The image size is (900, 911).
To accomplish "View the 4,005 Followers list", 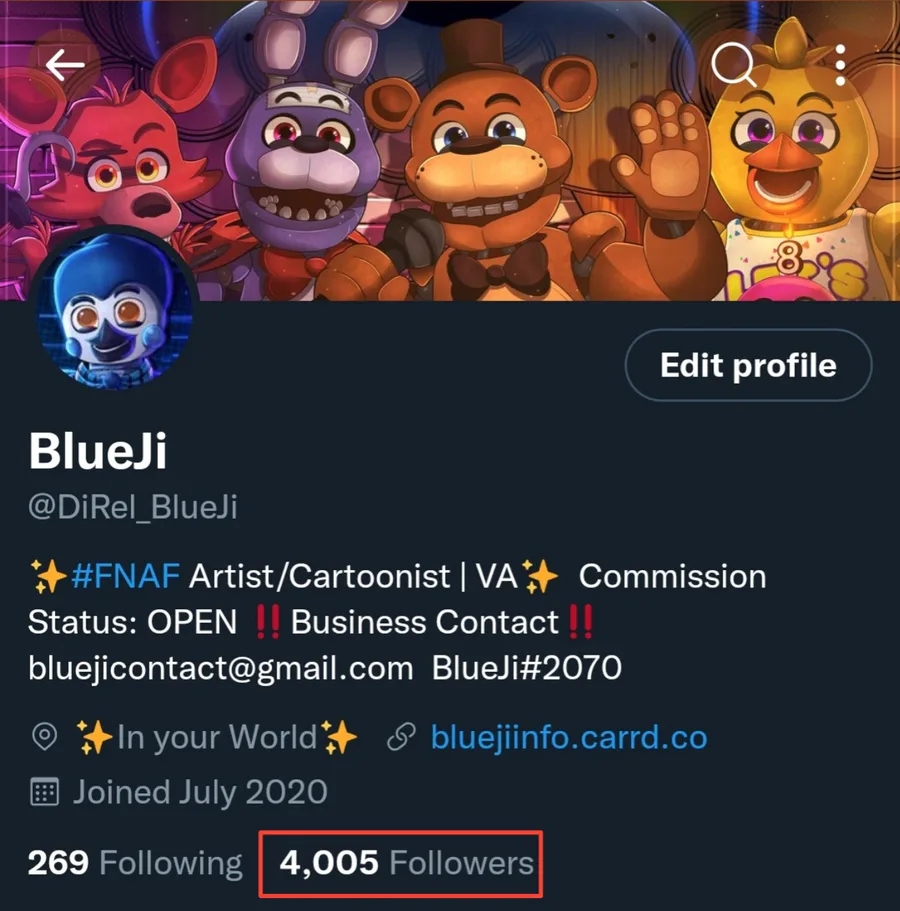I will [406, 863].
